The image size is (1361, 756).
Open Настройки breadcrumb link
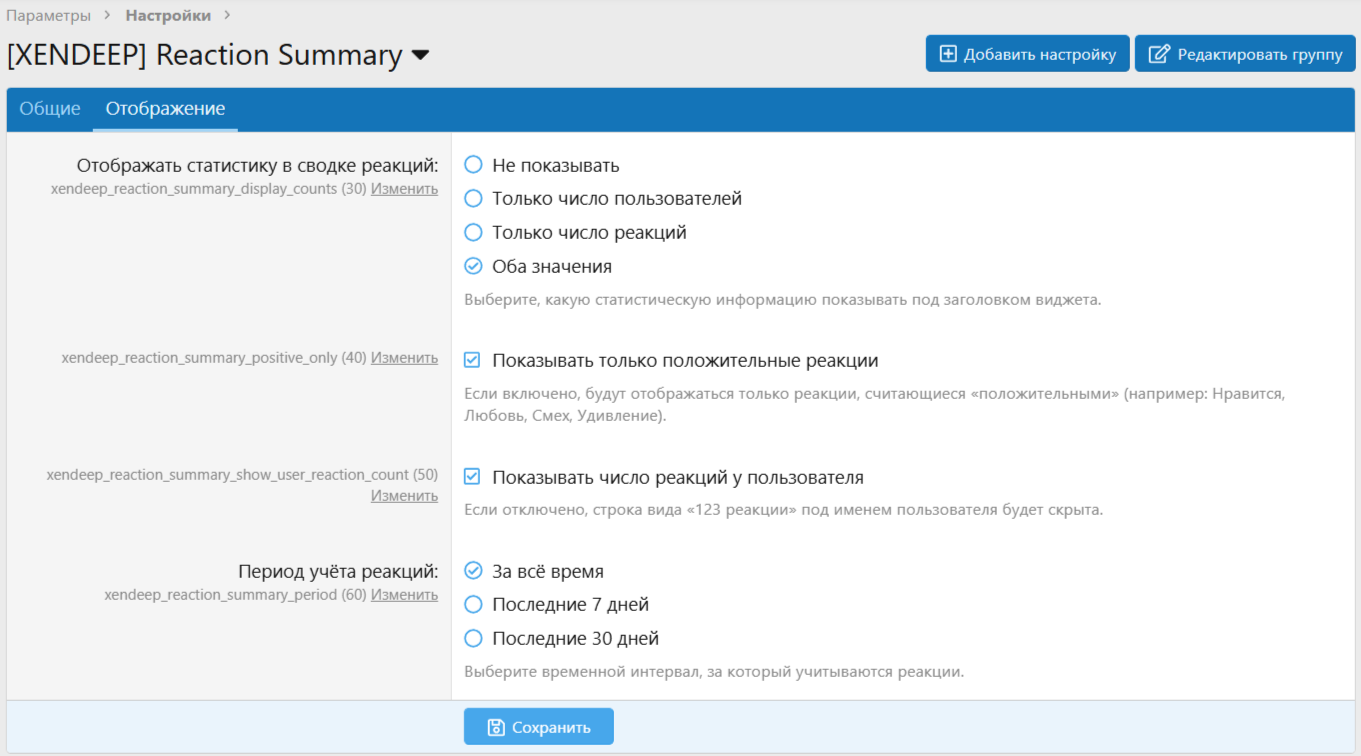tap(168, 16)
